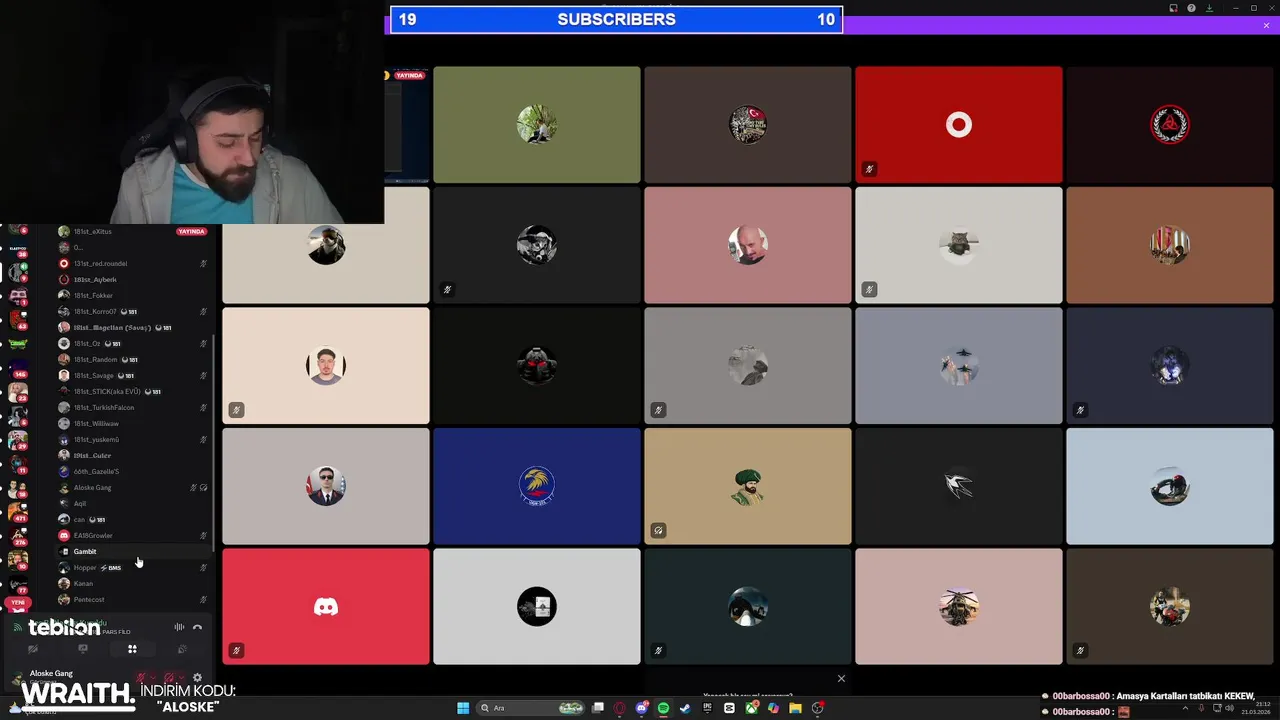Open Xbox app on taskbar
Image resolution: width=1280 pixels, height=720 pixels.
tap(751, 708)
